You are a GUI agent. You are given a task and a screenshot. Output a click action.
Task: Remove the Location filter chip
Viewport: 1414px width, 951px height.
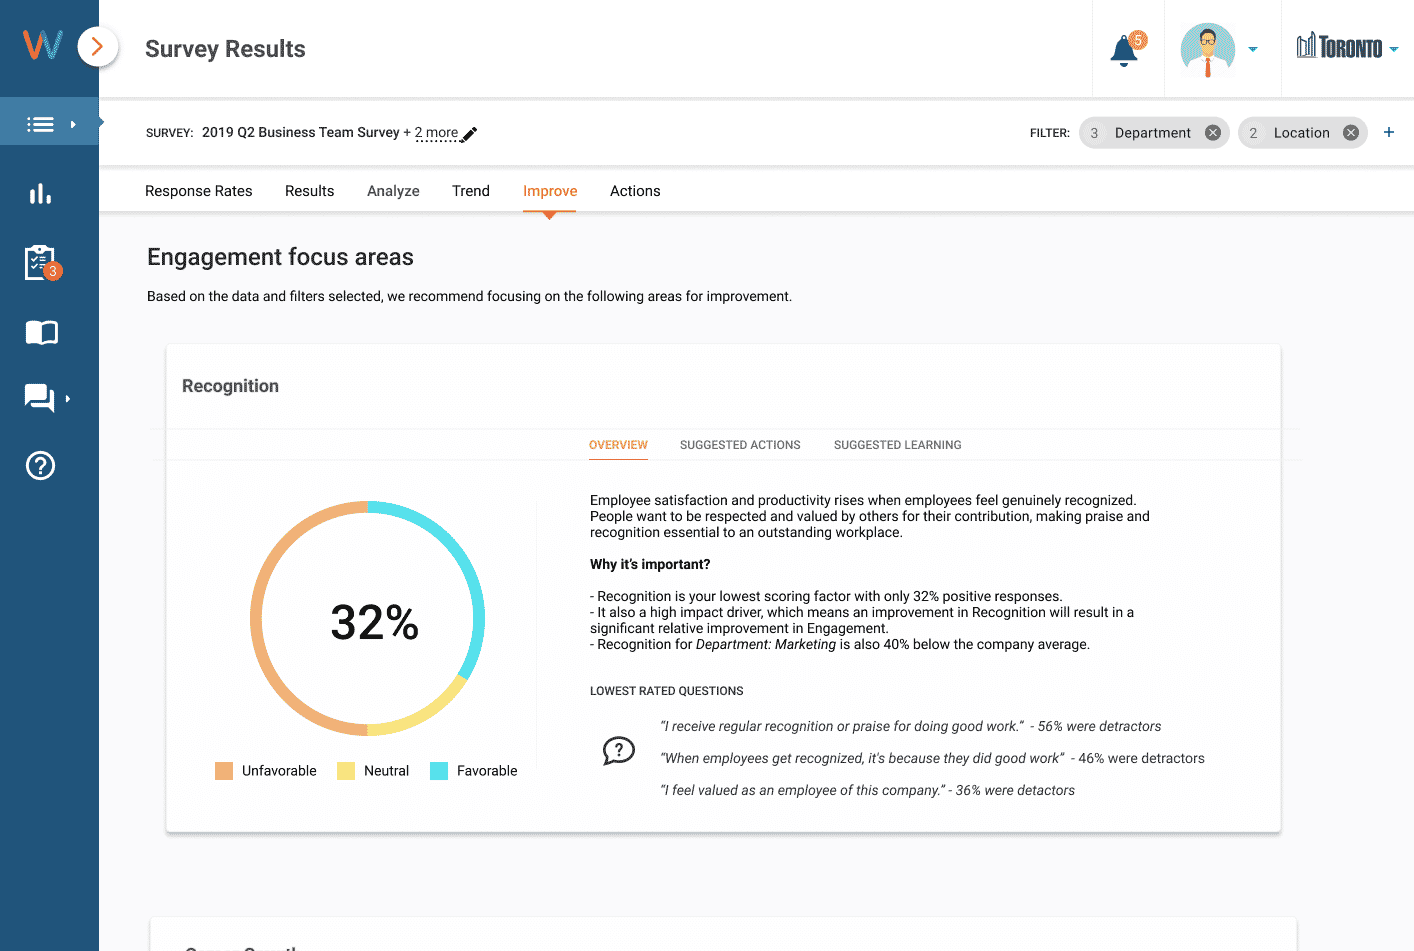pyautogui.click(x=1350, y=132)
